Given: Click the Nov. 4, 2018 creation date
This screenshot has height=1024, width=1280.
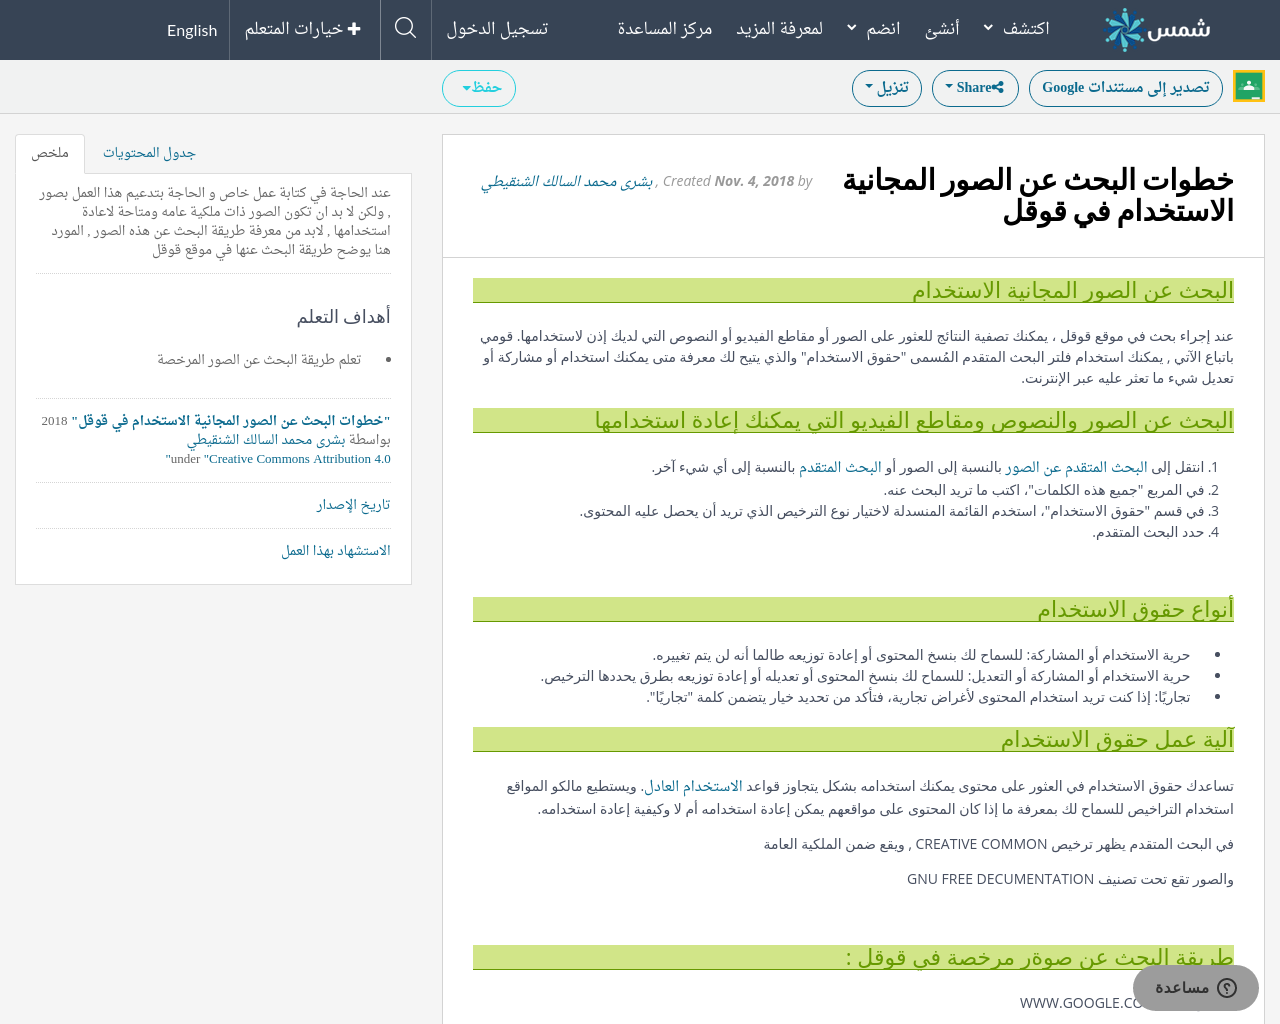Looking at the screenshot, I should (754, 181).
